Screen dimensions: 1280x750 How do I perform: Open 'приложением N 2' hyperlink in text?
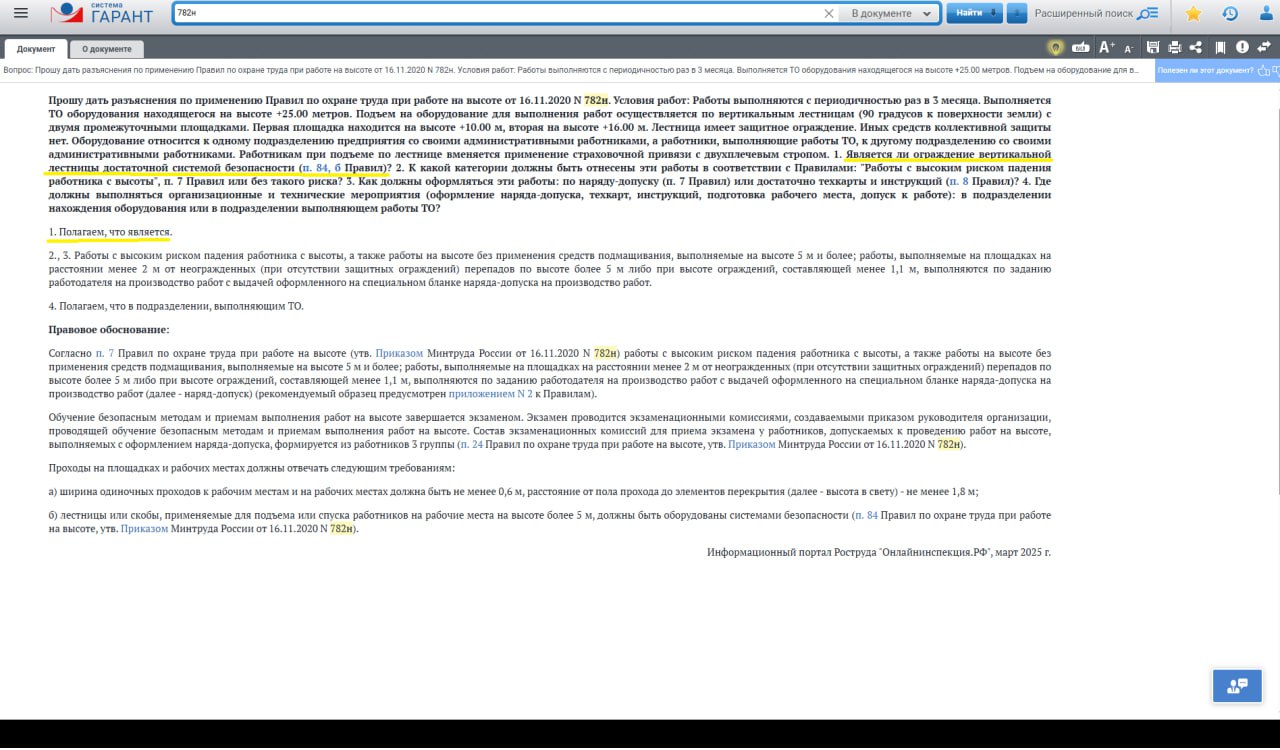coord(497,394)
